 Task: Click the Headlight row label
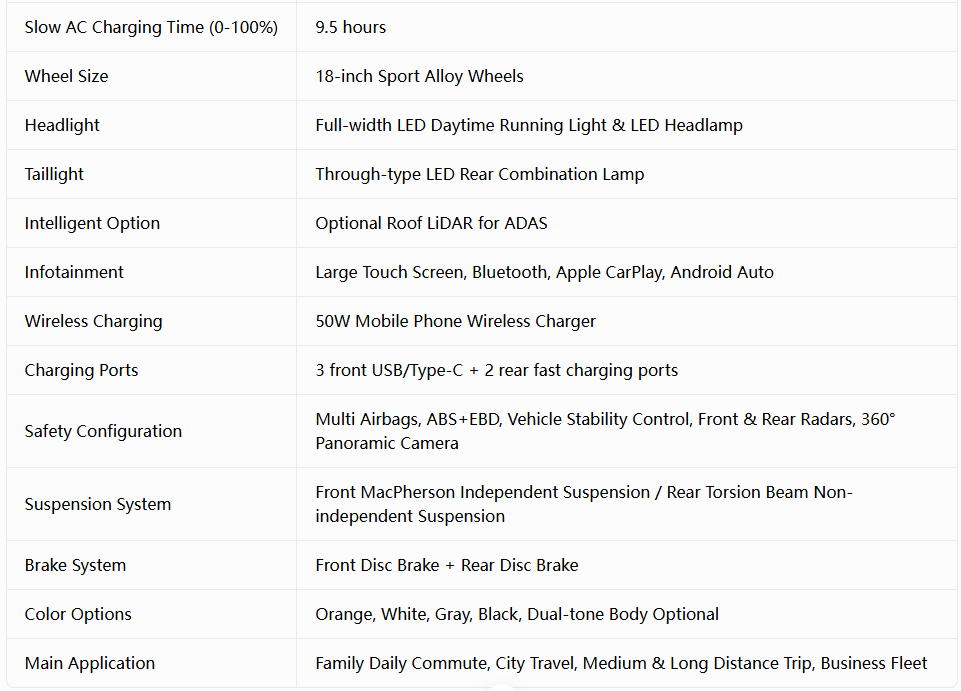coord(62,126)
